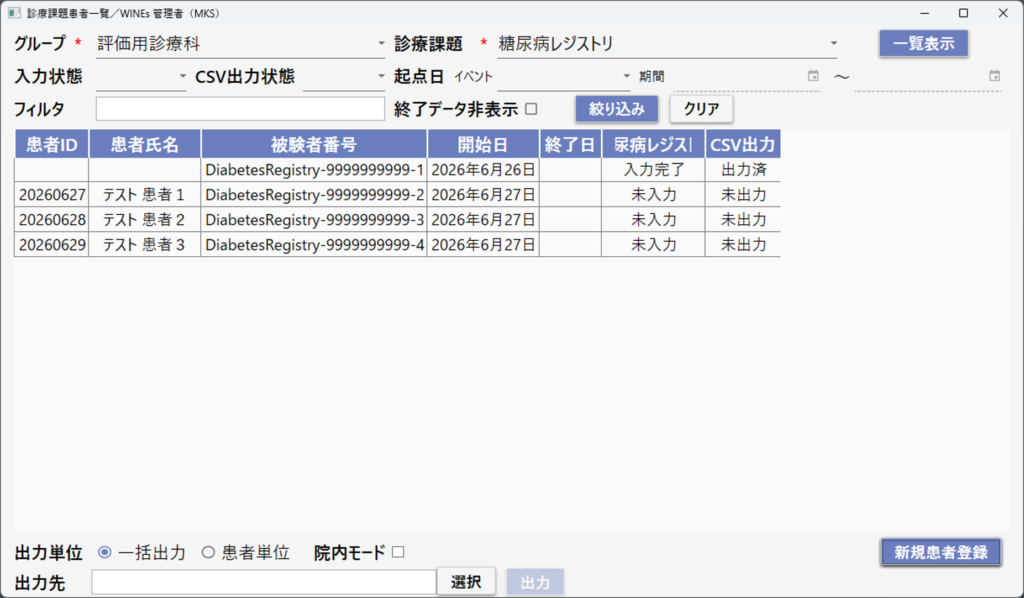1024x598 pixels.
Task: Click patient ID 20260629
Action: [52, 245]
